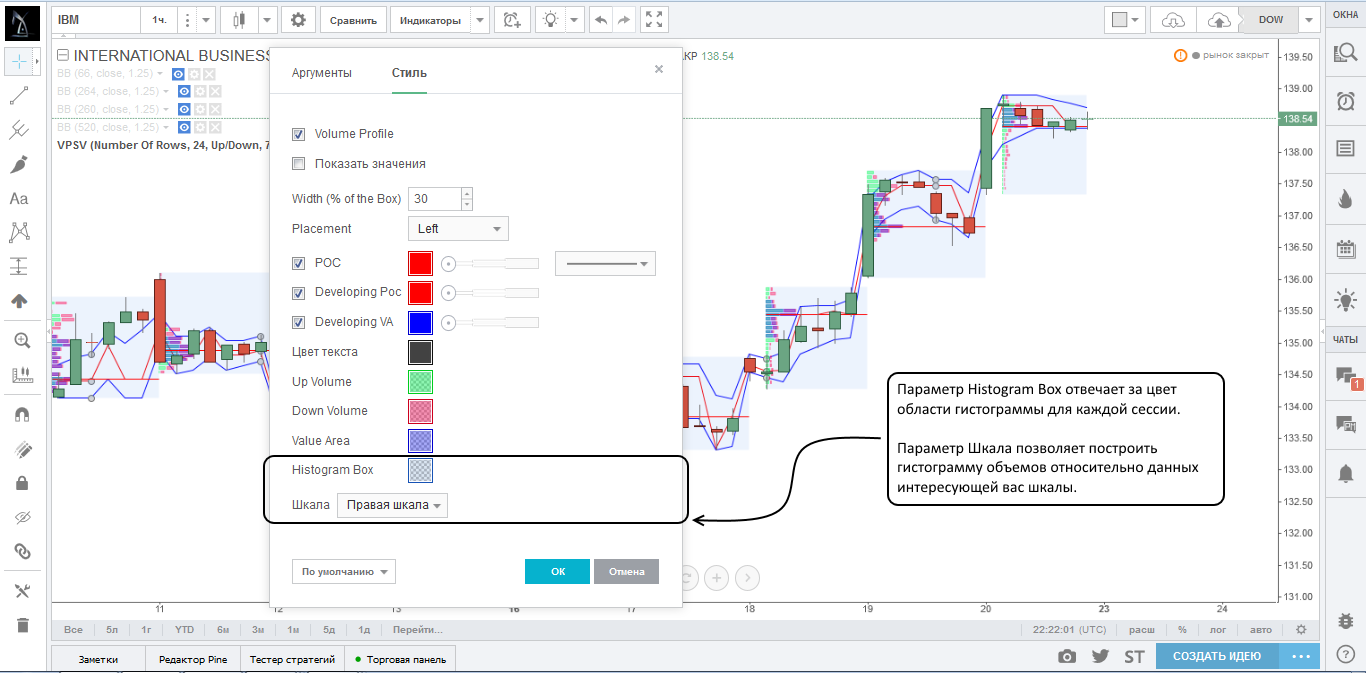Screen dimensions: 1366x673
Task: Open the Редактор Pine tab
Action: tap(192, 659)
